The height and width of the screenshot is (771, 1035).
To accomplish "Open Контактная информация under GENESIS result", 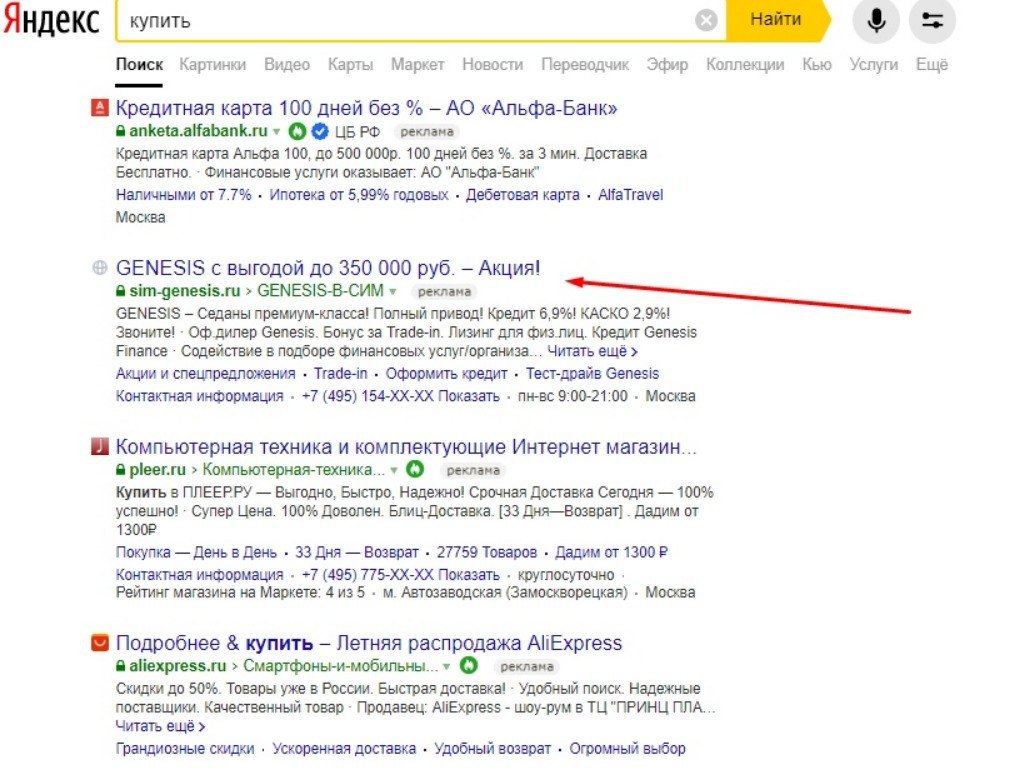I will click(x=199, y=396).
